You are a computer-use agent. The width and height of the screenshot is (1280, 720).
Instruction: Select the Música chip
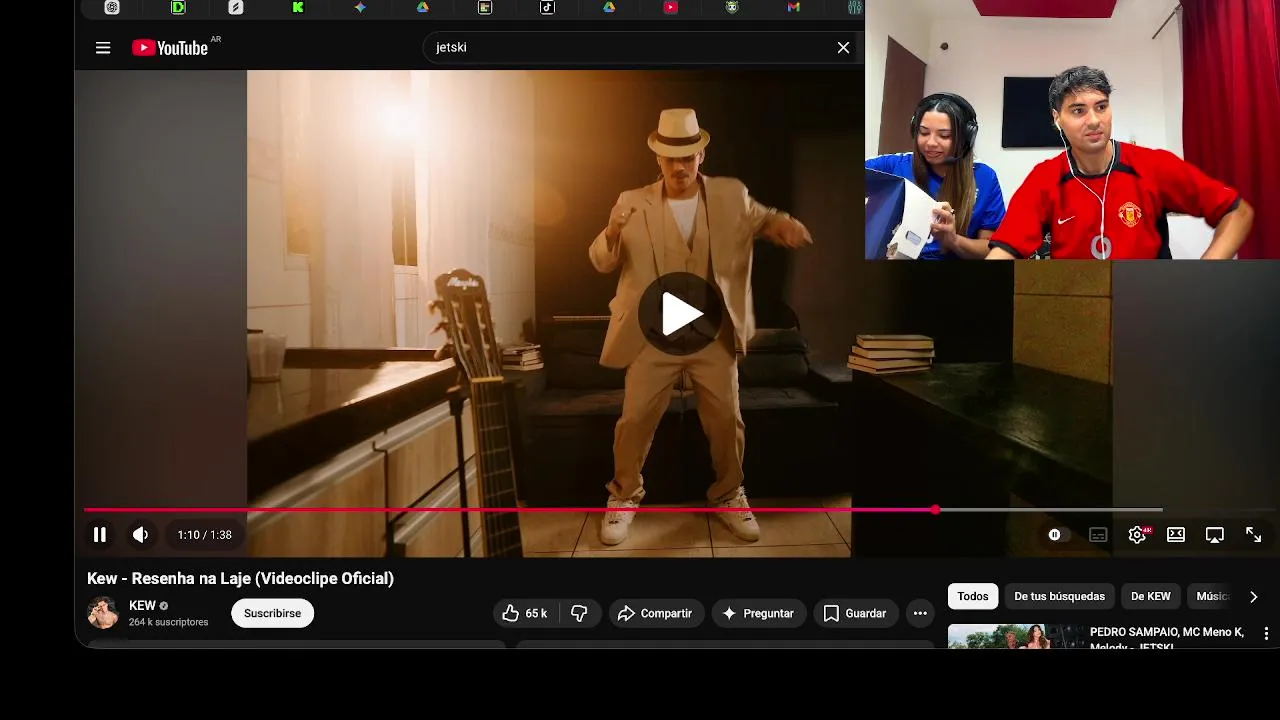(x=1212, y=596)
